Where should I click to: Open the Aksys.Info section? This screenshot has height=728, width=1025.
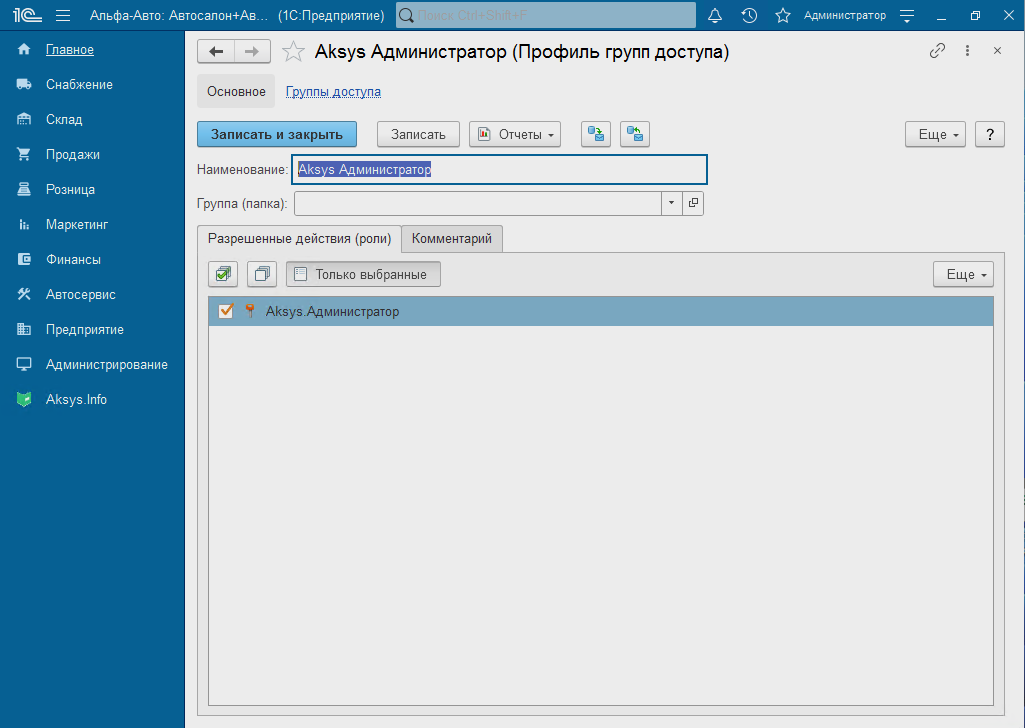click(76, 399)
